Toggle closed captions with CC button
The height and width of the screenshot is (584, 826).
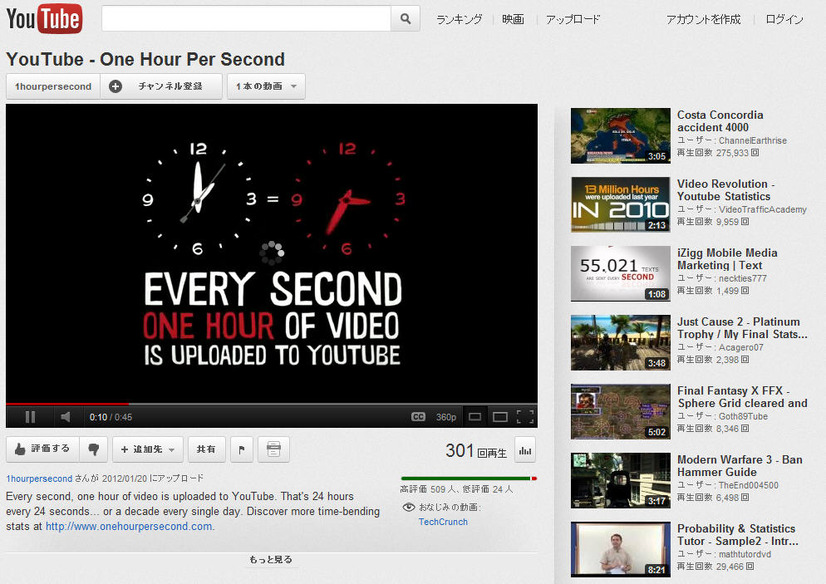pyautogui.click(x=418, y=417)
